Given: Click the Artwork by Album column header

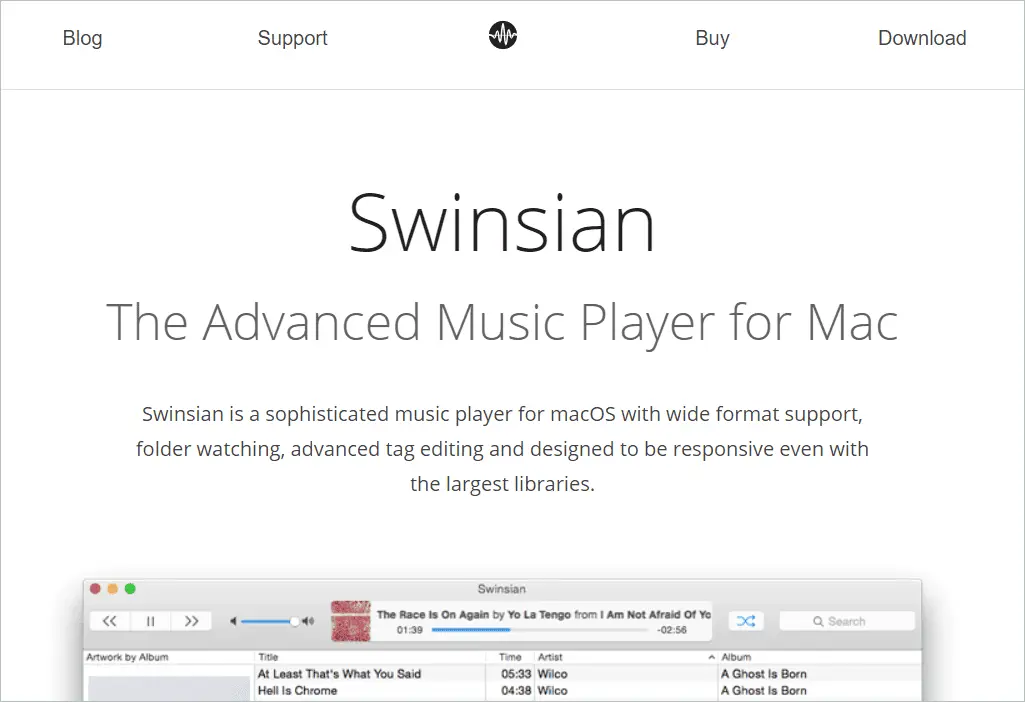Looking at the screenshot, I should (x=169, y=657).
